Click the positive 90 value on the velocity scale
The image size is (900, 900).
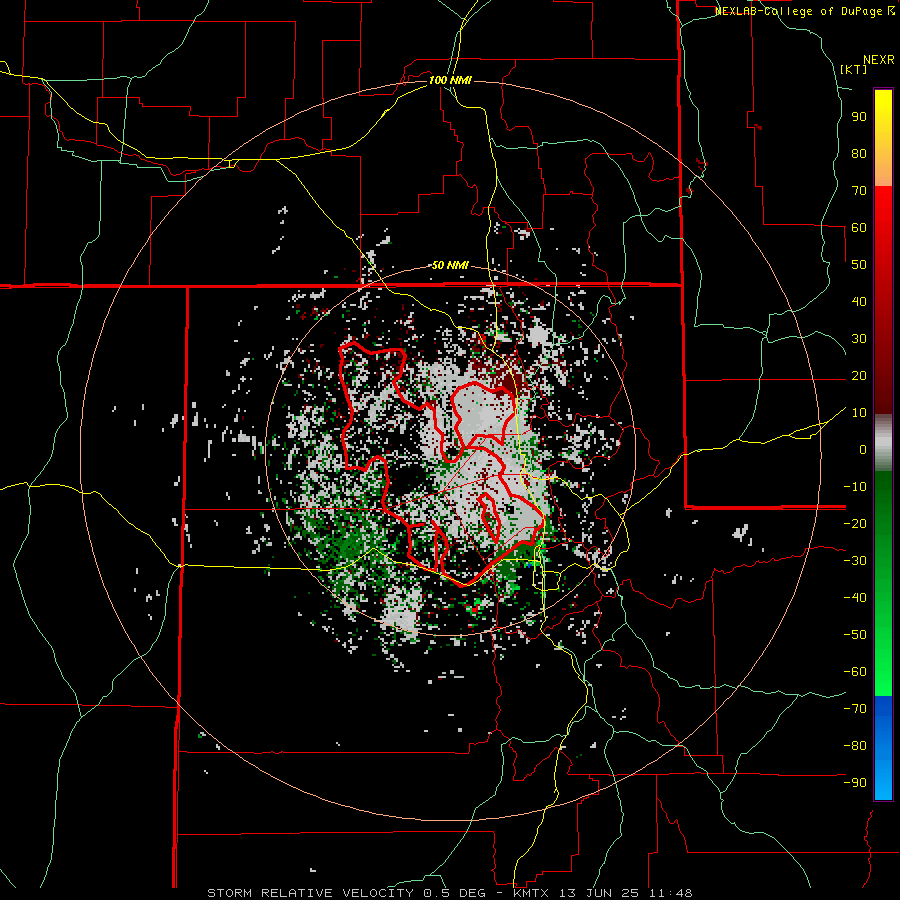(859, 117)
